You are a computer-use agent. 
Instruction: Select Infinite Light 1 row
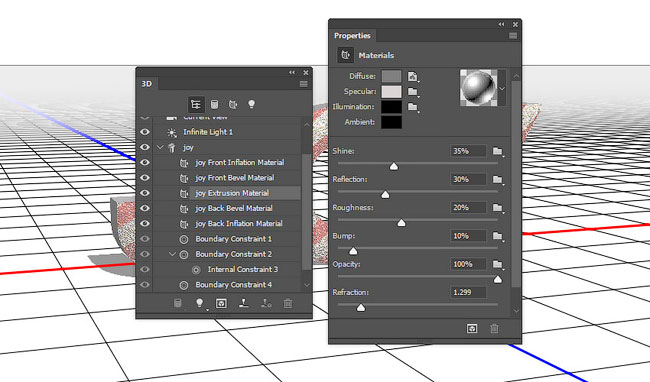227,132
